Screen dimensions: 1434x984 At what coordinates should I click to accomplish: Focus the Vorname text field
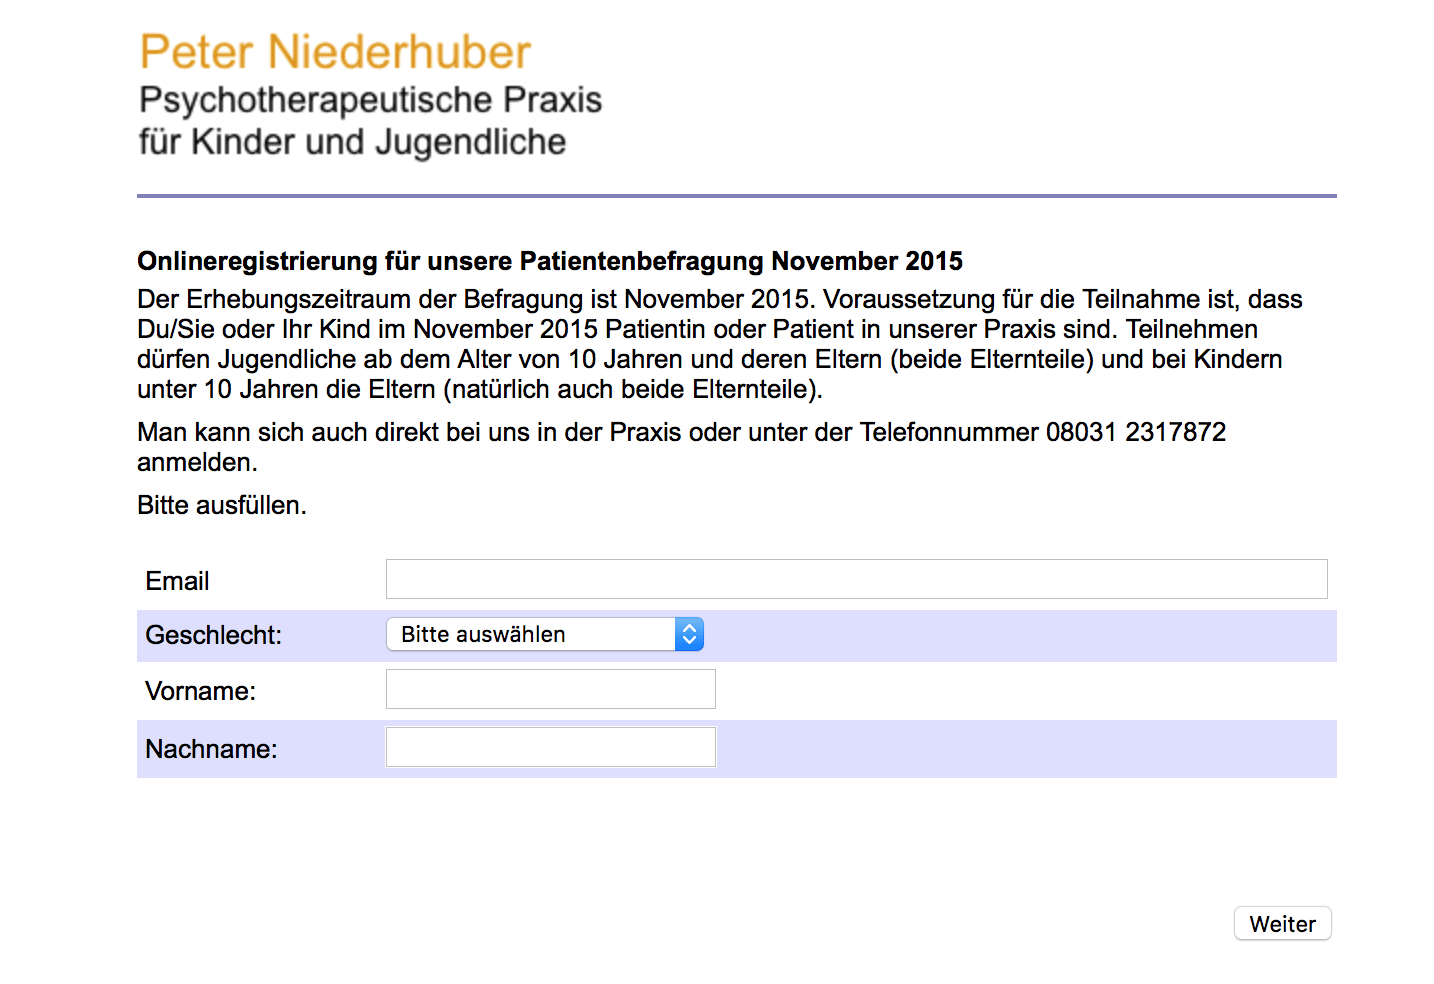[550, 689]
